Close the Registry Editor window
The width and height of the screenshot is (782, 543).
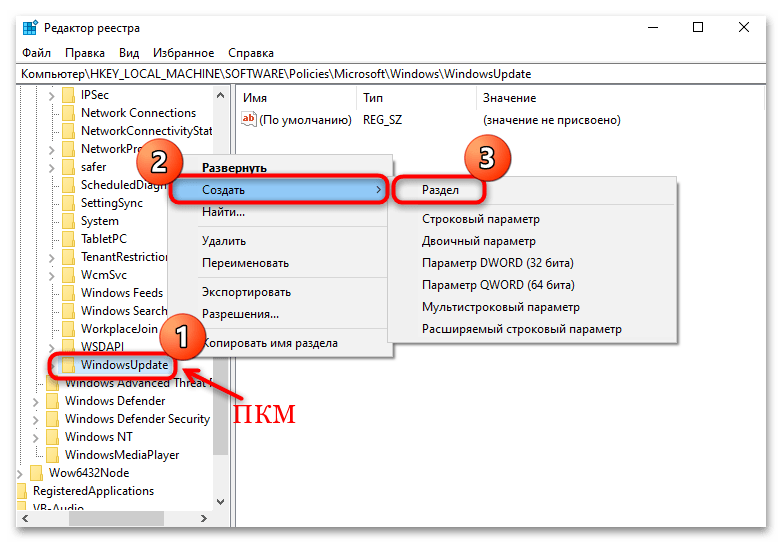tap(744, 27)
